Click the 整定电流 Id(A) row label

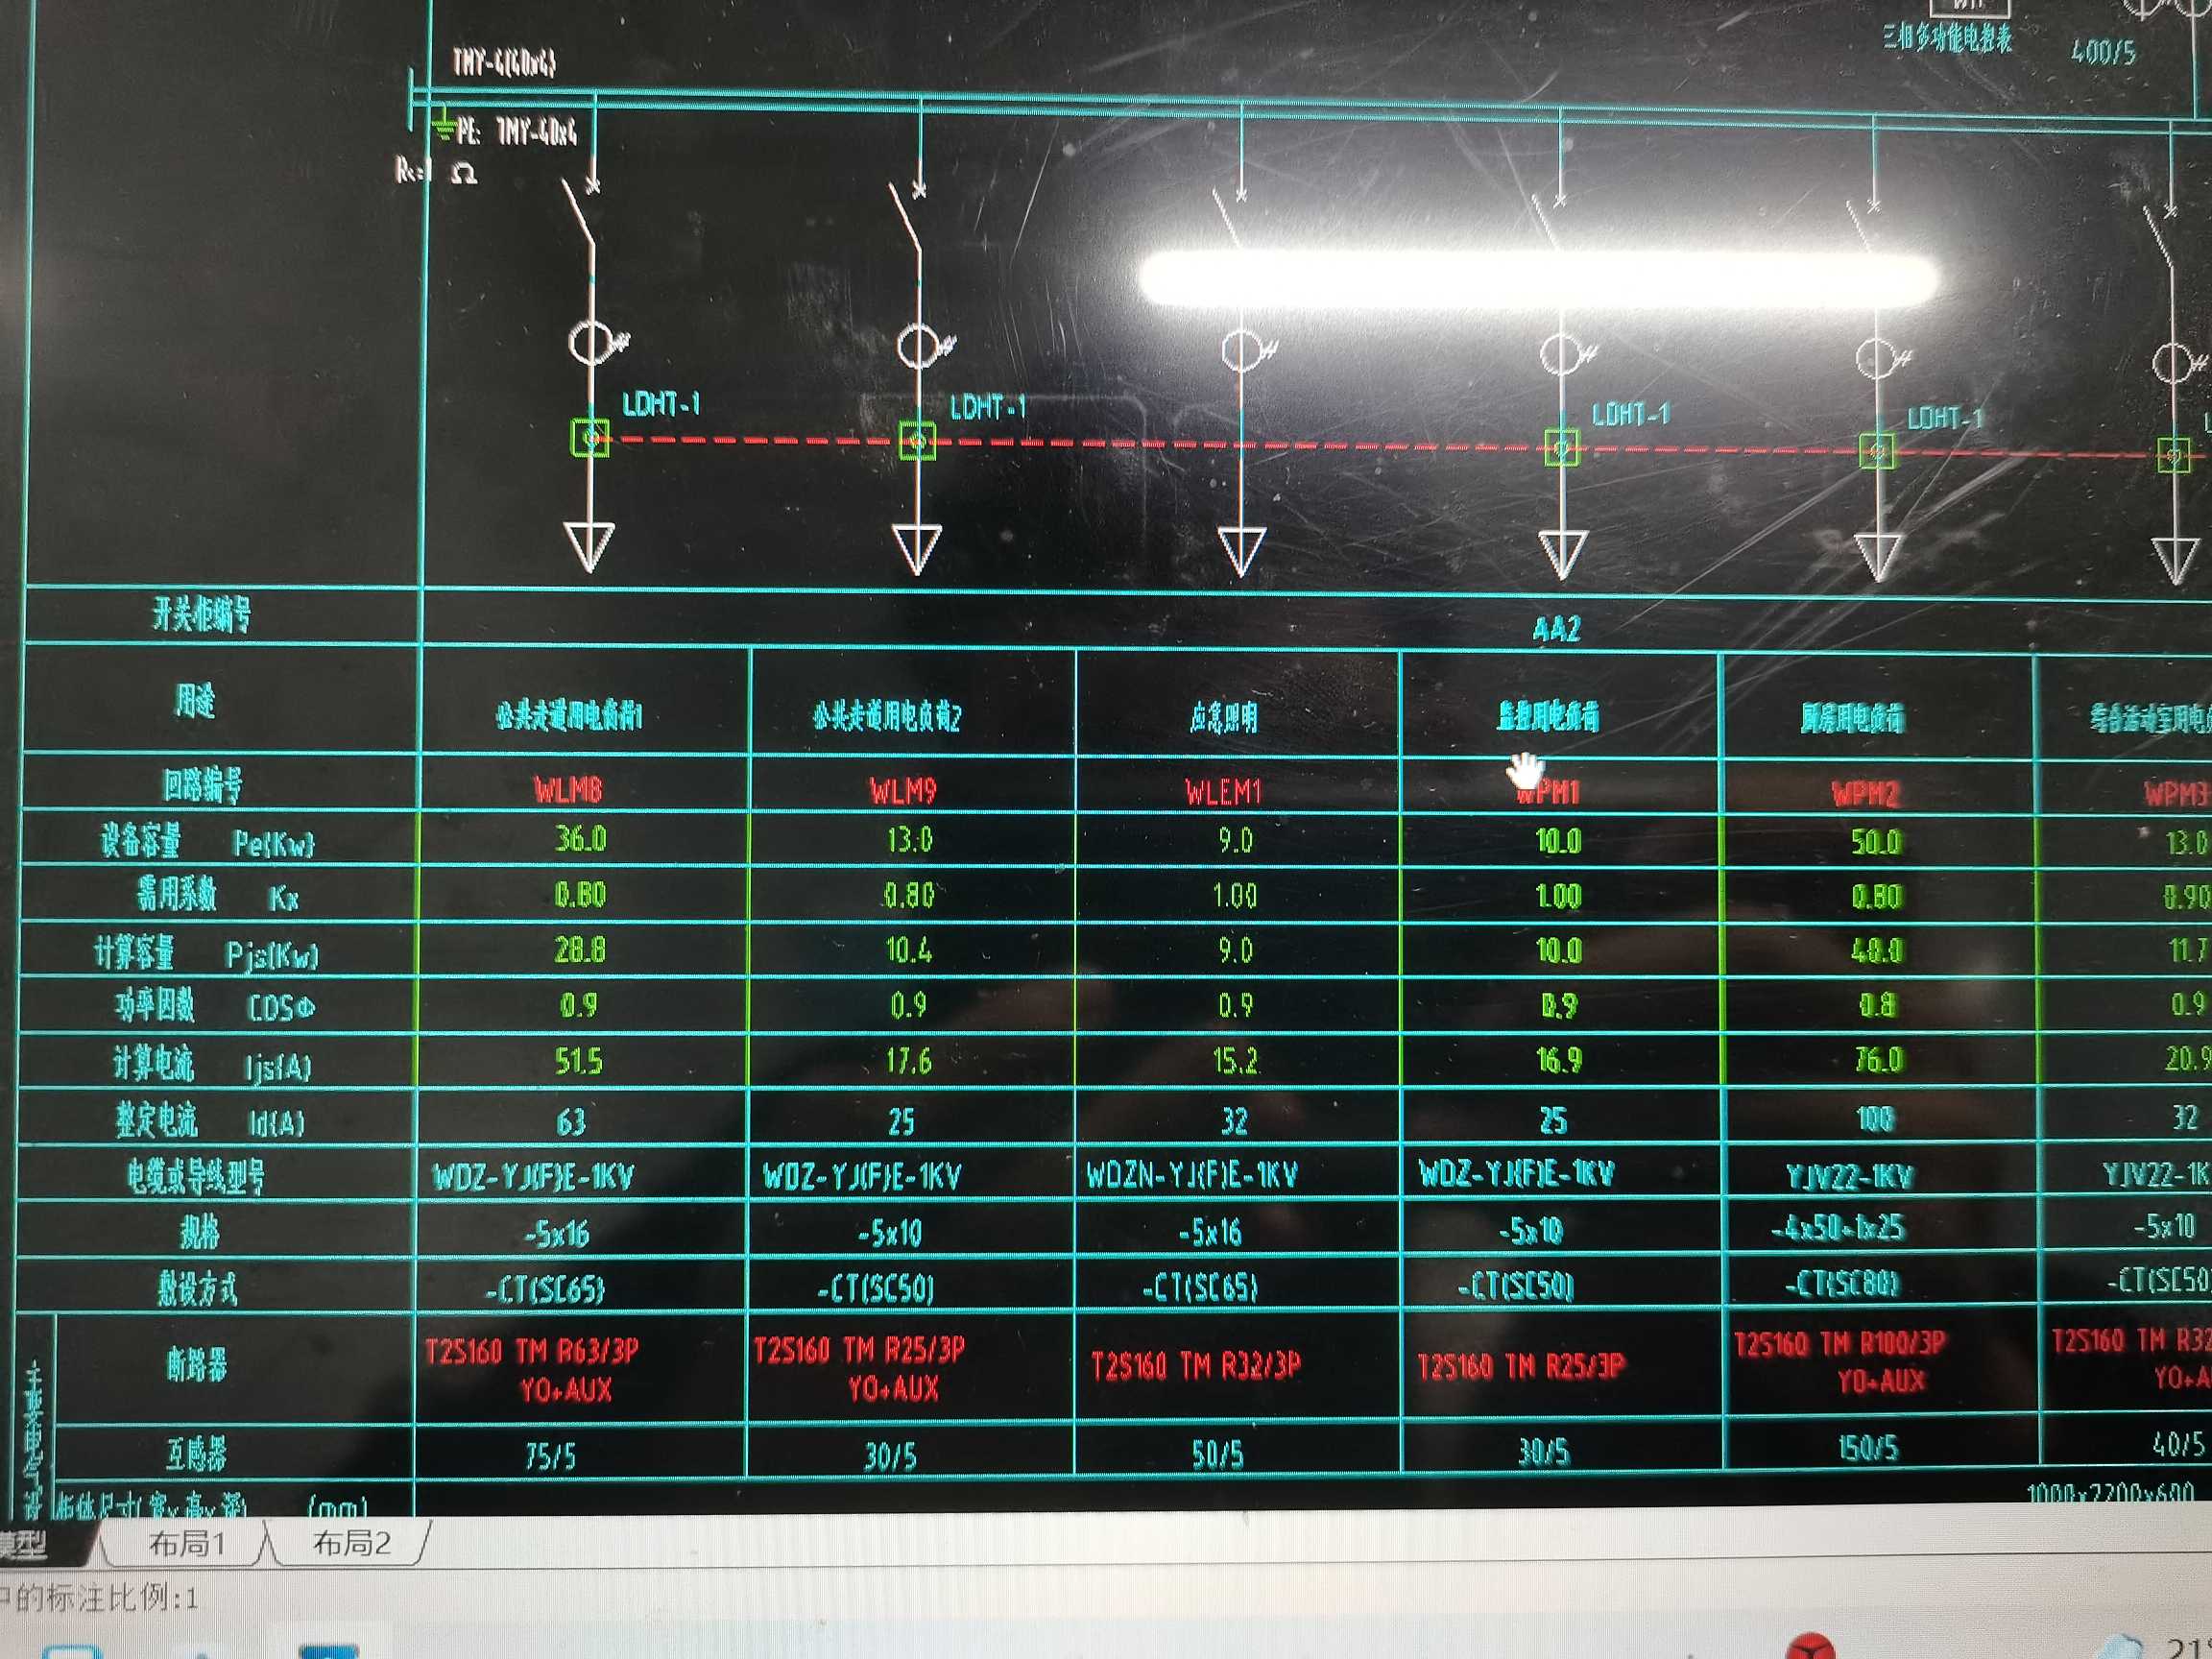pyautogui.click(x=210, y=1121)
